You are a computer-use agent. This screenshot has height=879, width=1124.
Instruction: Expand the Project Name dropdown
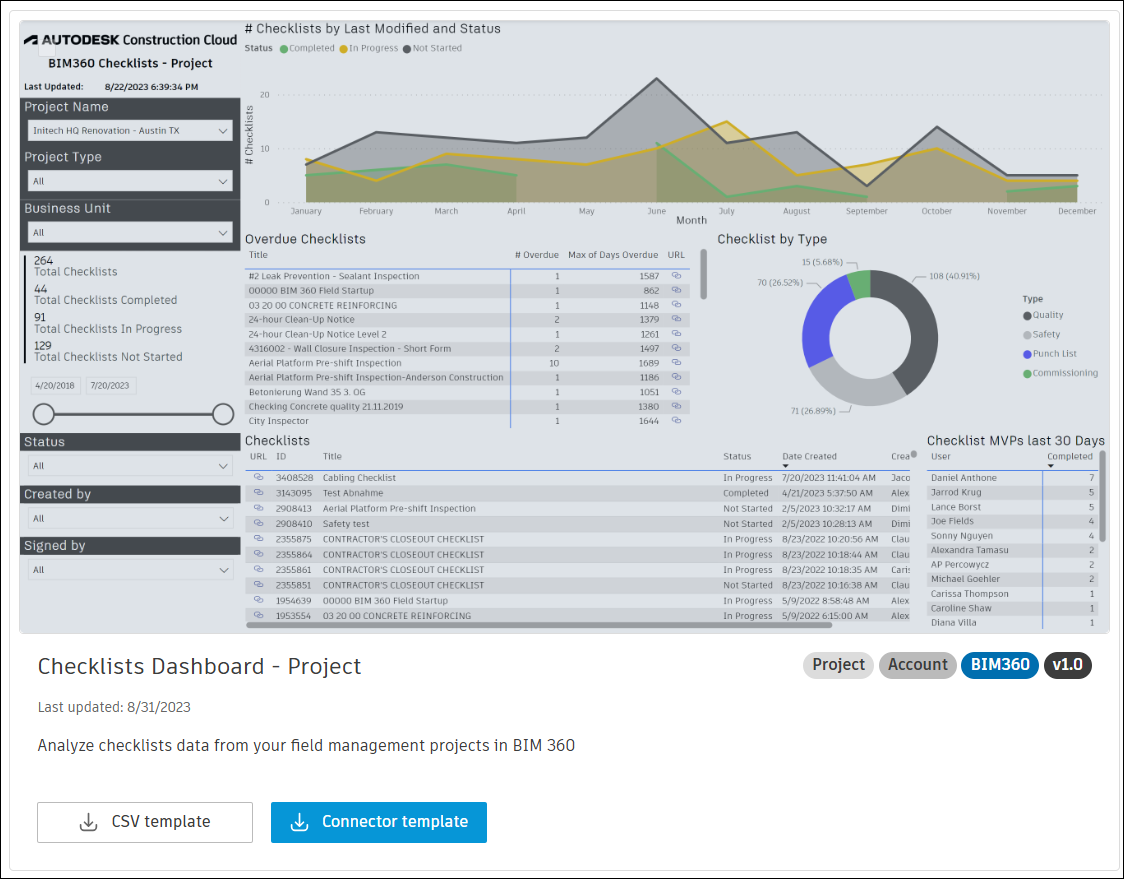click(130, 130)
